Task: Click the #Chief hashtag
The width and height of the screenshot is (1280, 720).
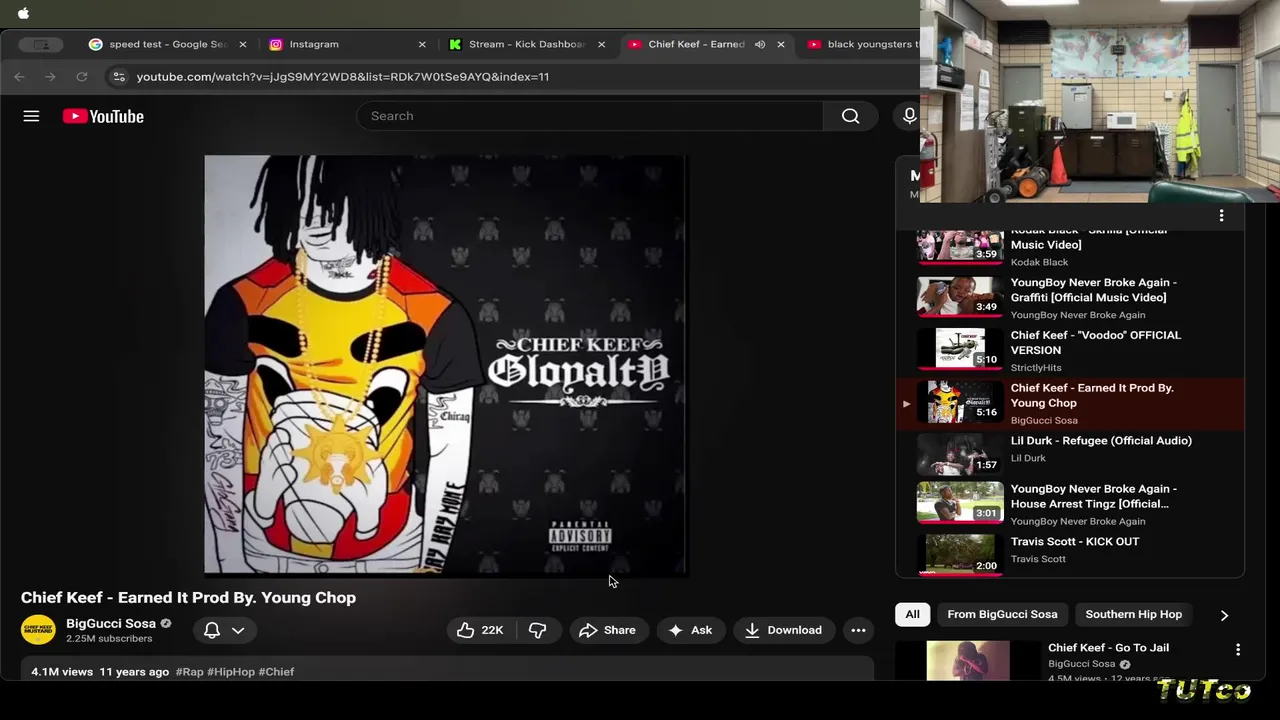Action: coord(276,672)
